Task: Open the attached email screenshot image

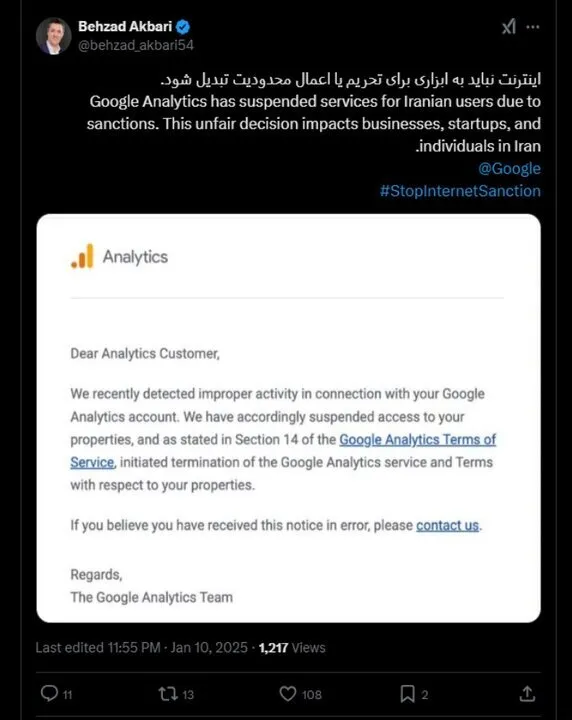Action: (288, 418)
